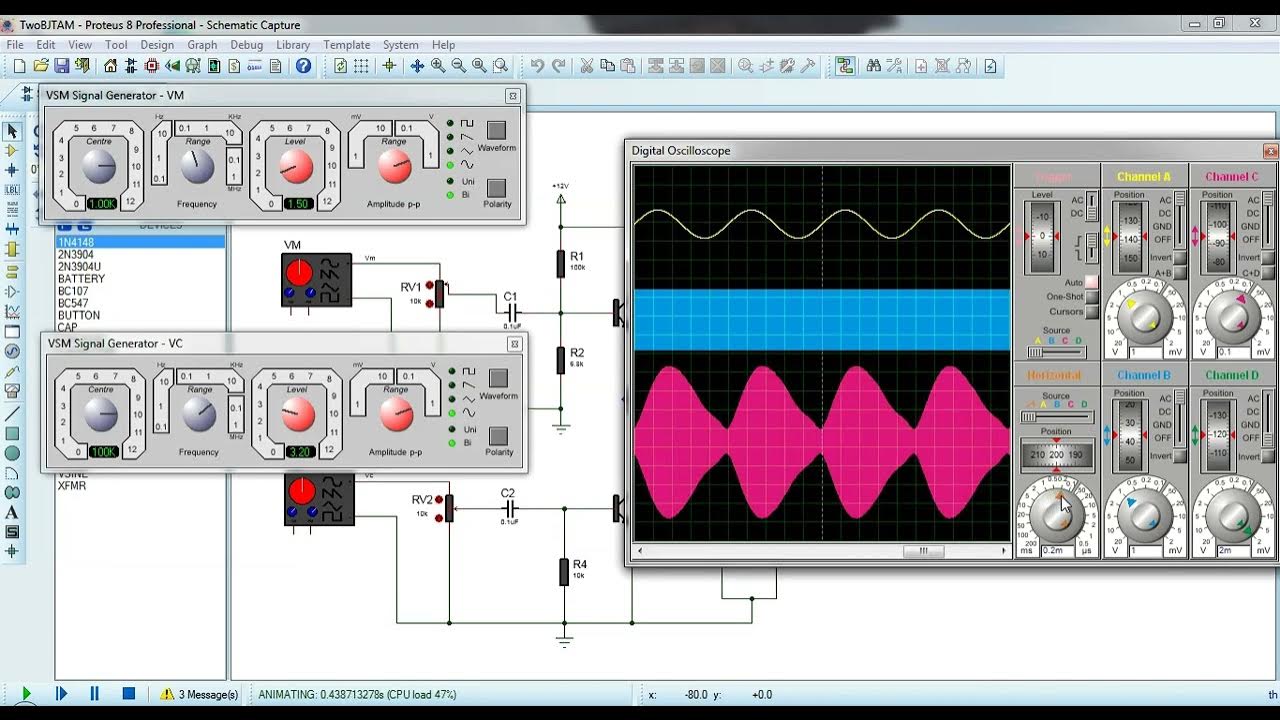Click the Trigger source slider
The width and height of the screenshot is (1280, 720).
1056,352
